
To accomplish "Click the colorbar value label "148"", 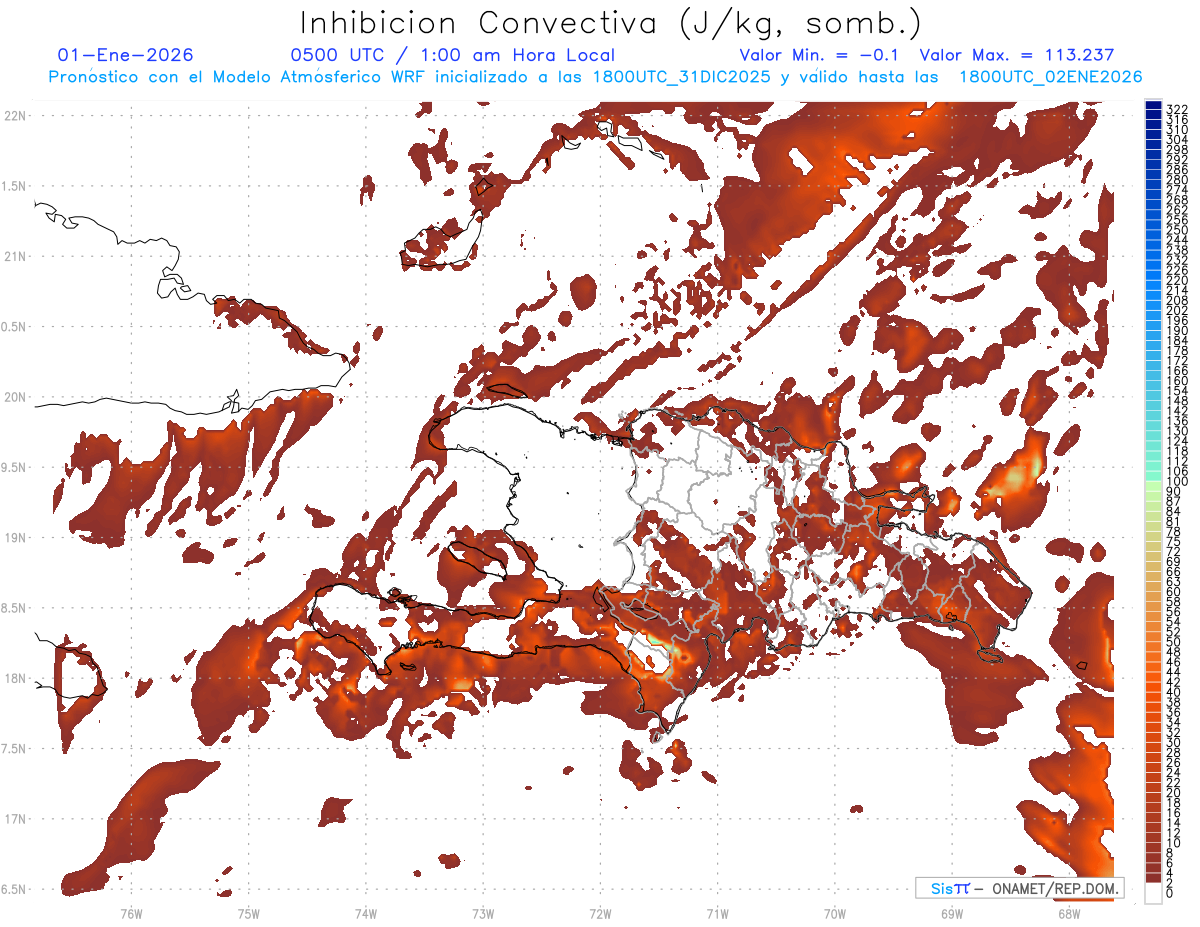I will tap(1177, 401).
